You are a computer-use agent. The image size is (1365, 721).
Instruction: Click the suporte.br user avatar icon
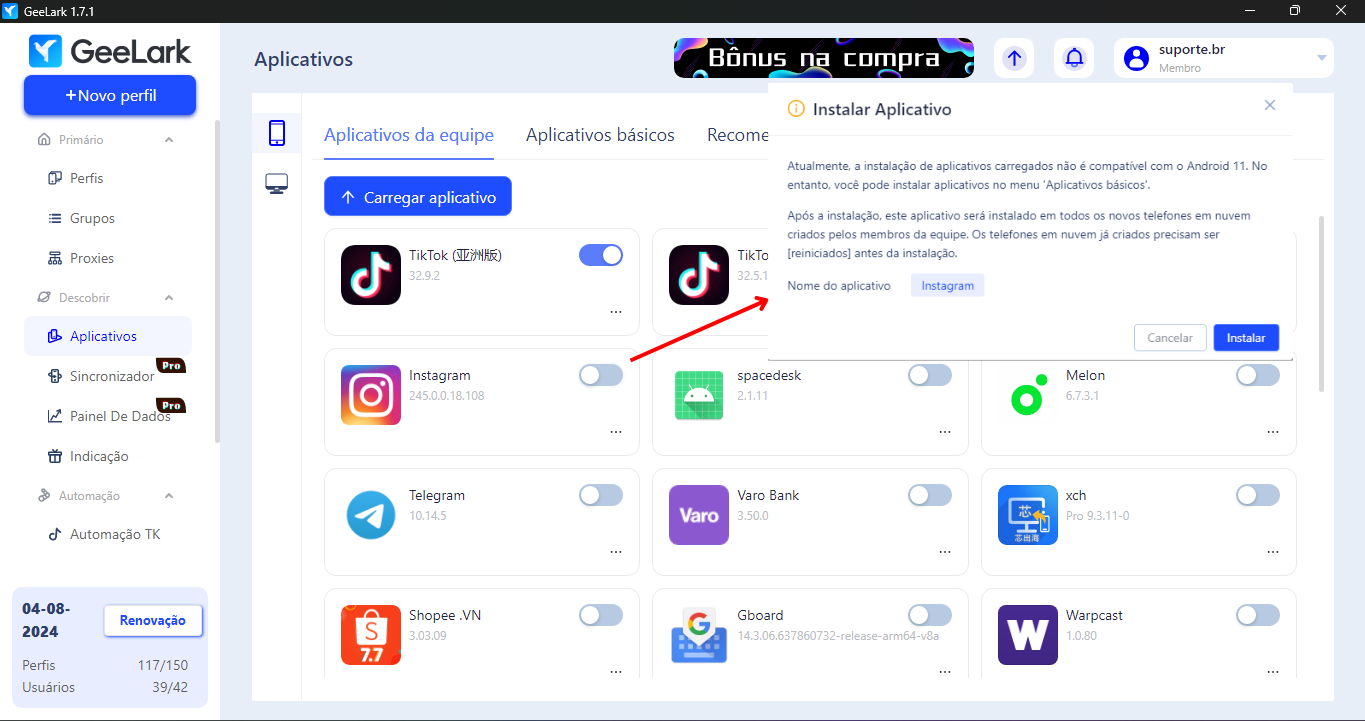[1136, 58]
